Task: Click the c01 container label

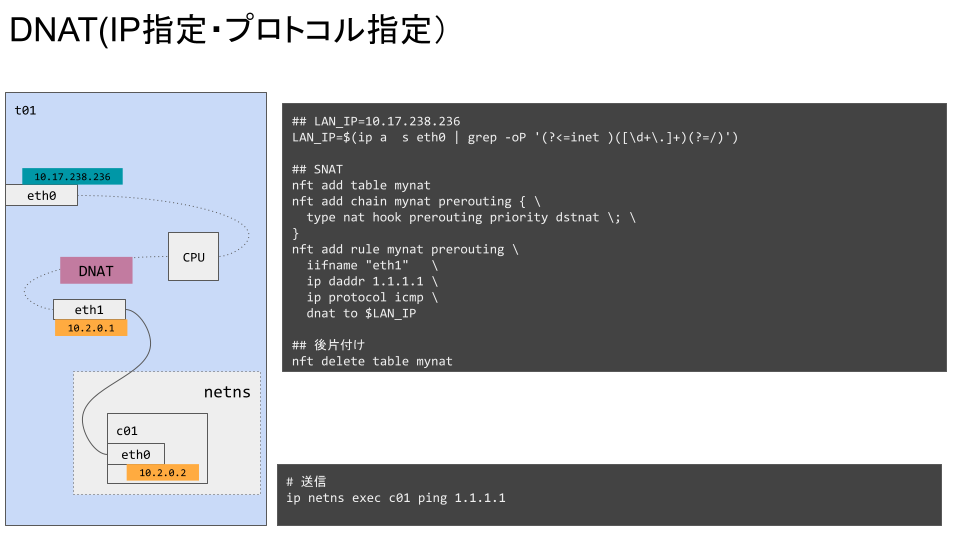Action: coord(127,431)
